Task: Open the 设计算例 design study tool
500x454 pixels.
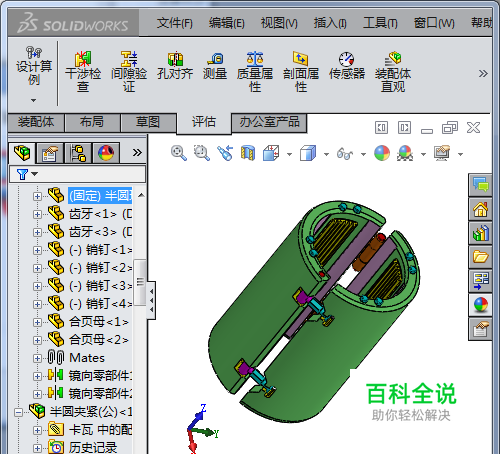Action: tap(34, 66)
